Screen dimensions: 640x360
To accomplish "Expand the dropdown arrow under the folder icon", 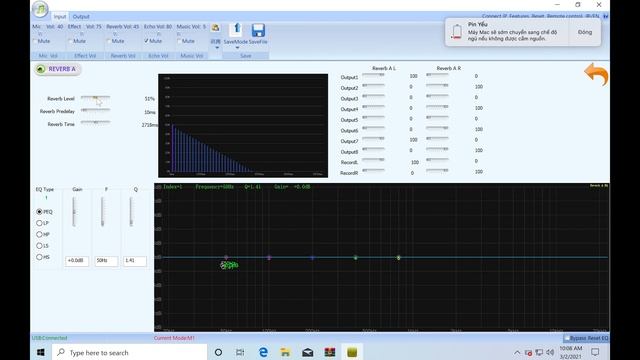I will [x=216, y=48].
